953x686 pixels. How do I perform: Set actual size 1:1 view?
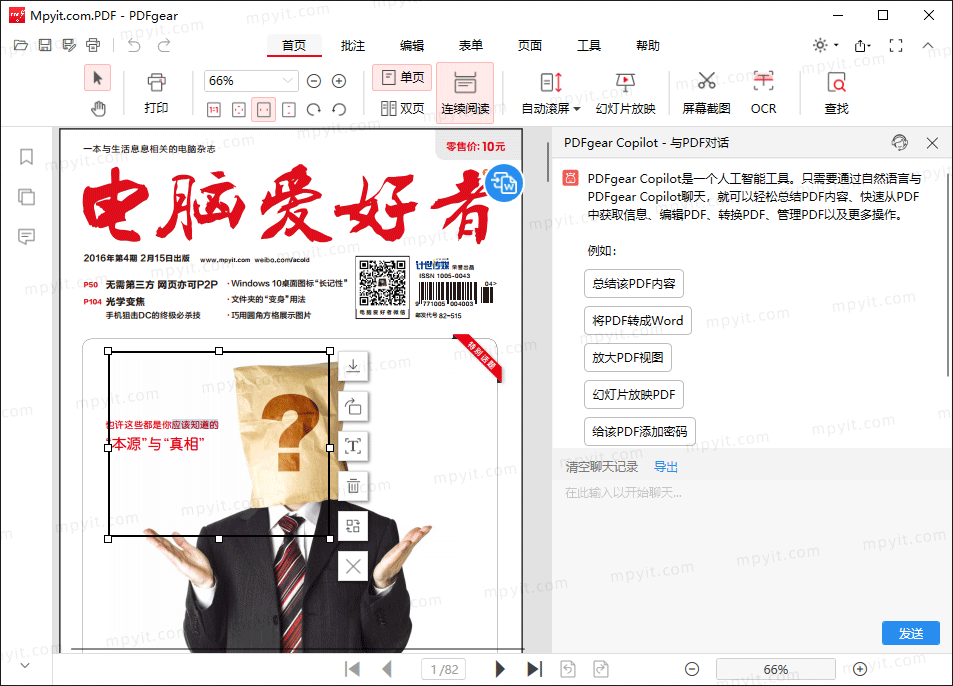pos(214,109)
